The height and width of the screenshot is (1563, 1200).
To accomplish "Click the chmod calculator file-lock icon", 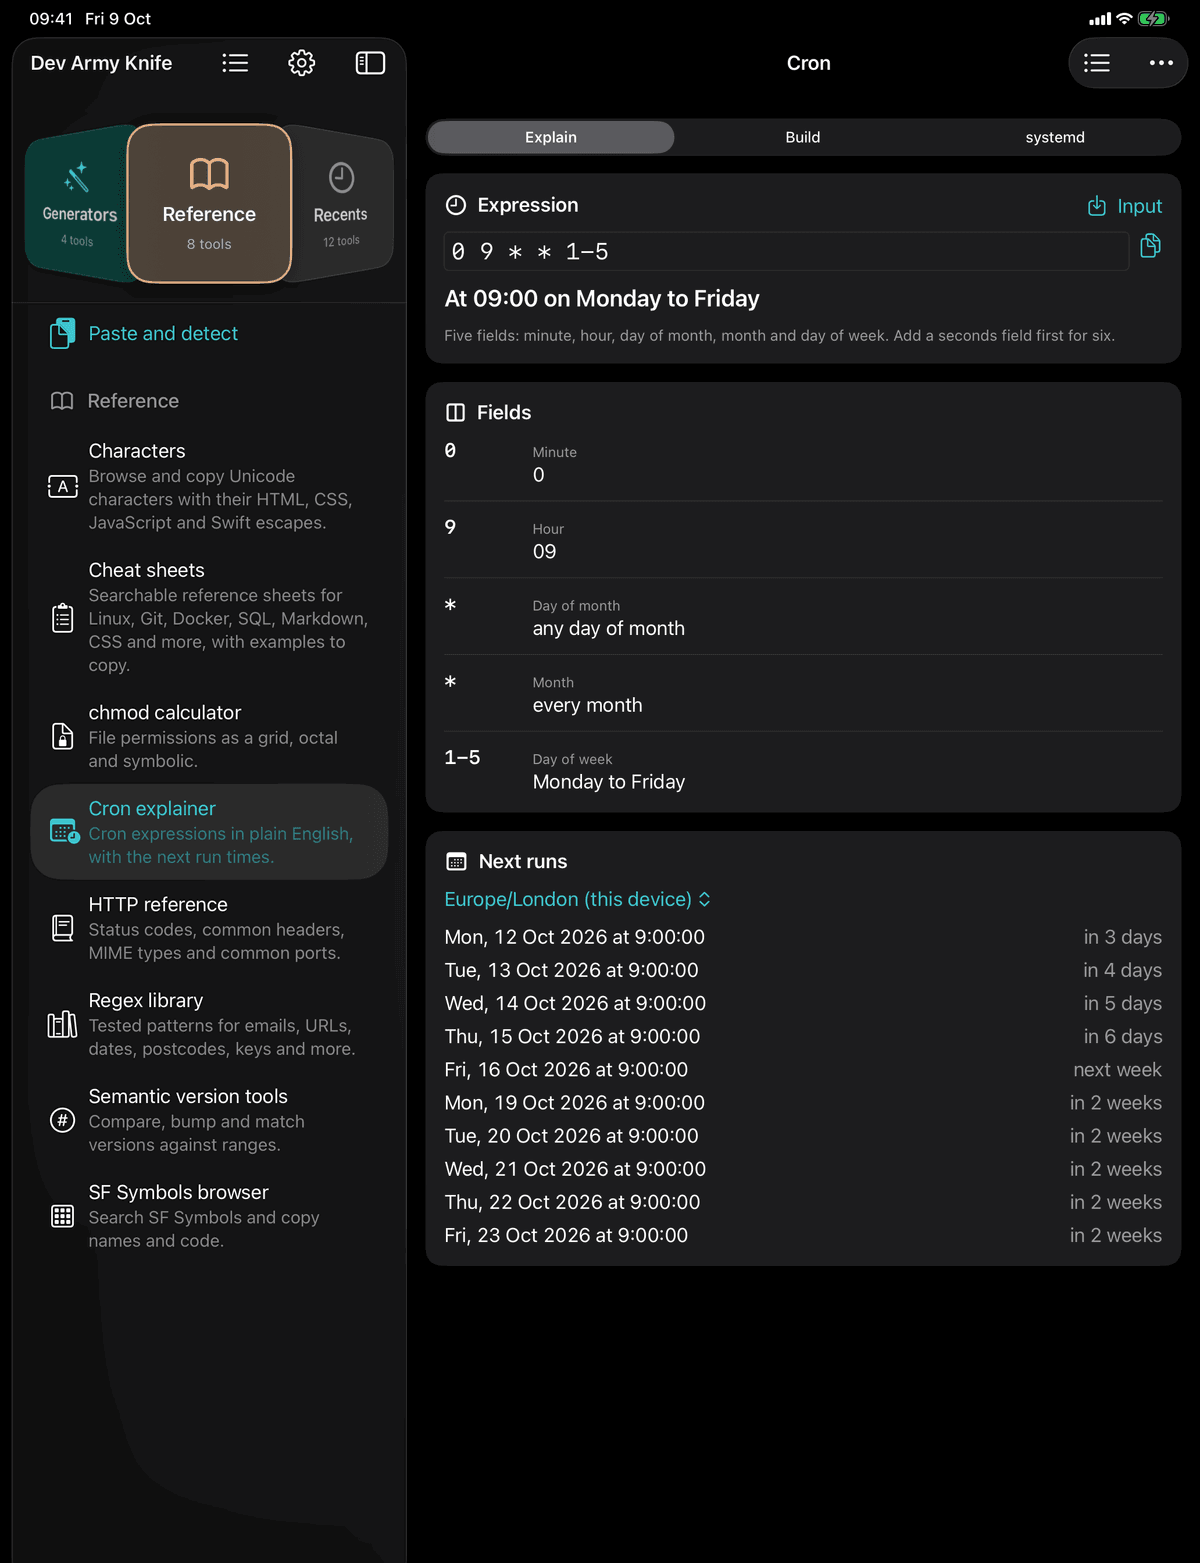I will pyautogui.click(x=62, y=737).
